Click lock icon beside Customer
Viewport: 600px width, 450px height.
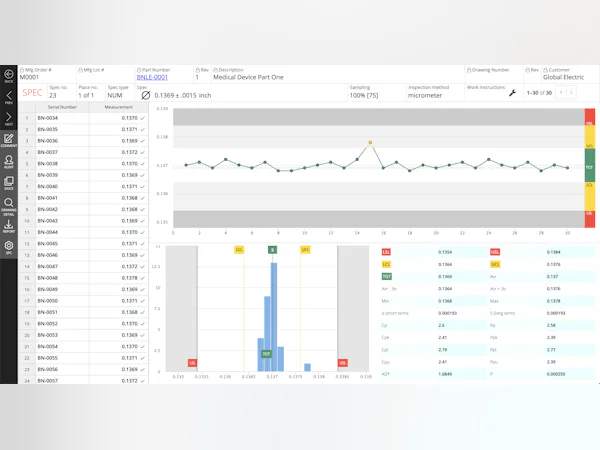tap(545, 70)
